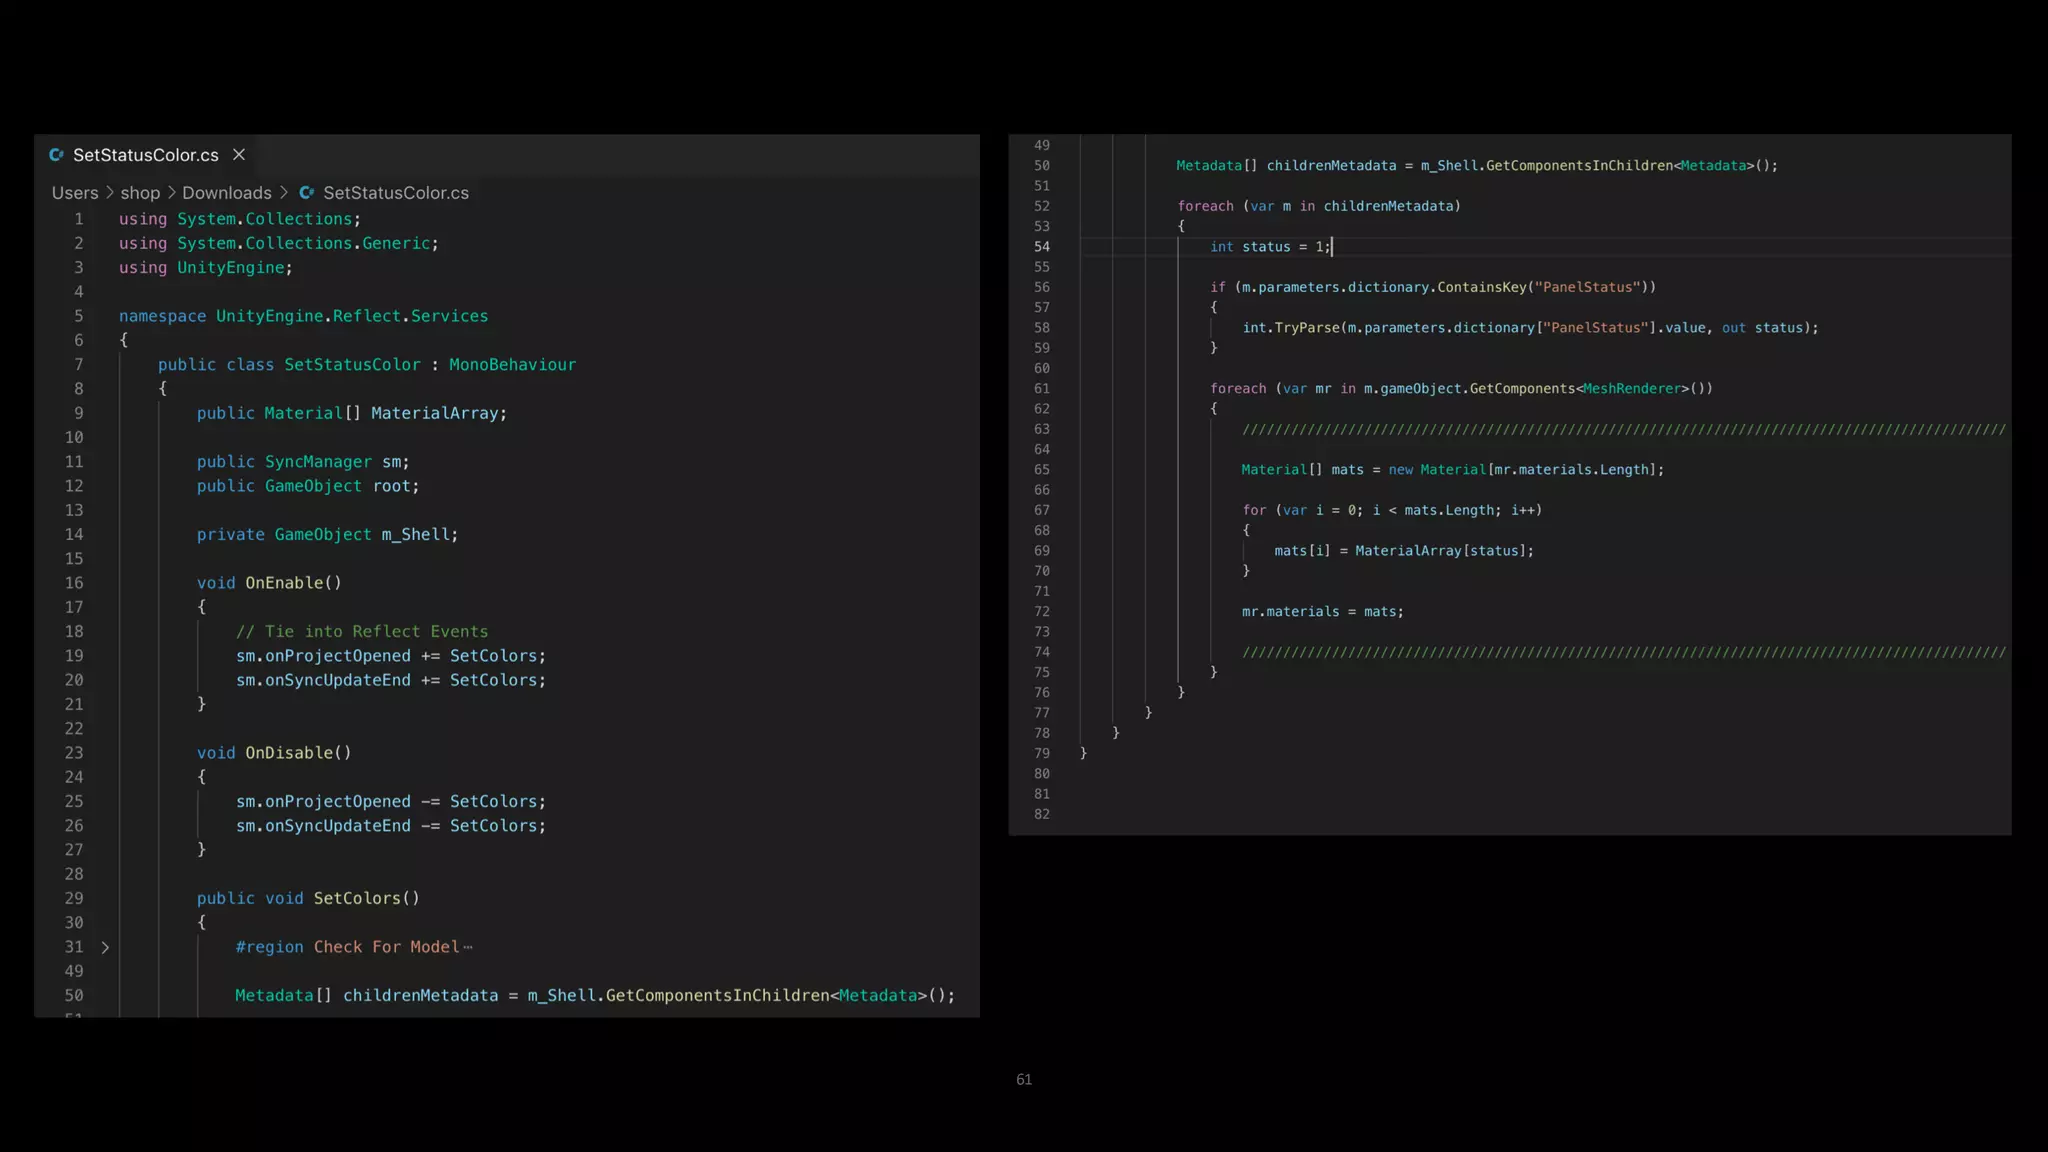
Task: Click 'mats[i] = MaterialArray[status];' line
Action: coord(1404,551)
